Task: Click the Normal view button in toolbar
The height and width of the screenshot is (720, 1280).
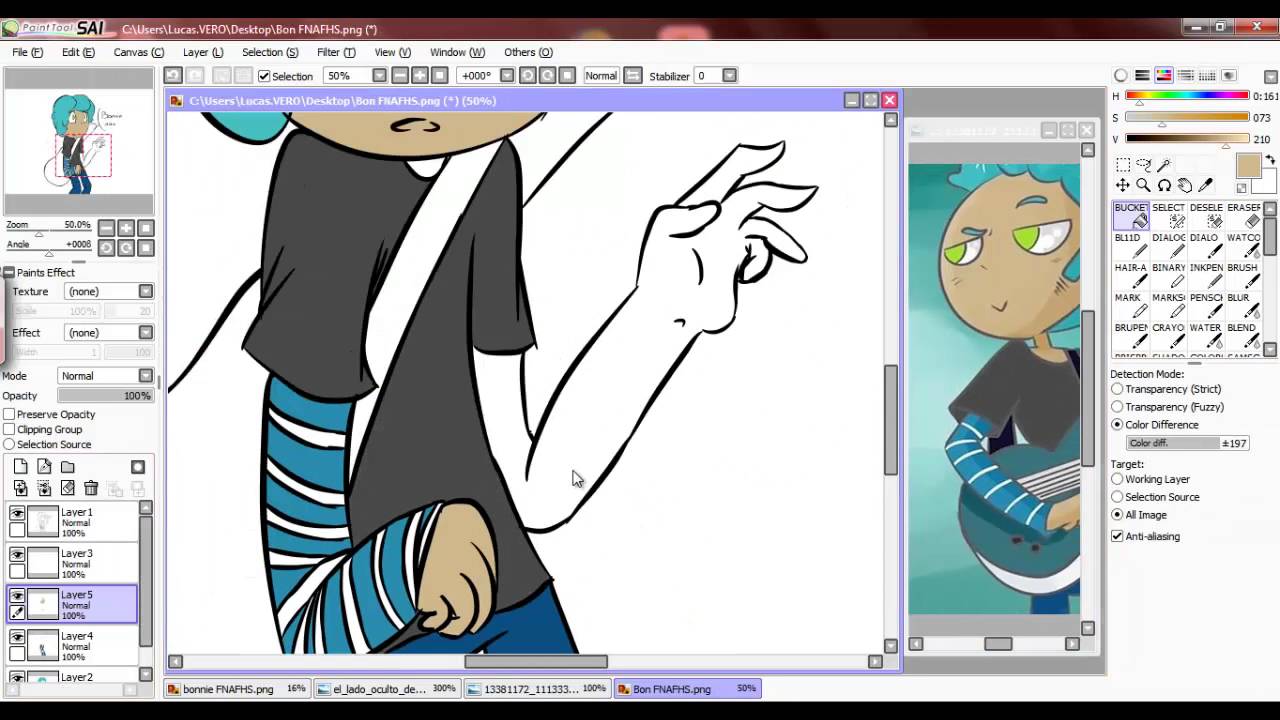Action: pyautogui.click(x=601, y=76)
